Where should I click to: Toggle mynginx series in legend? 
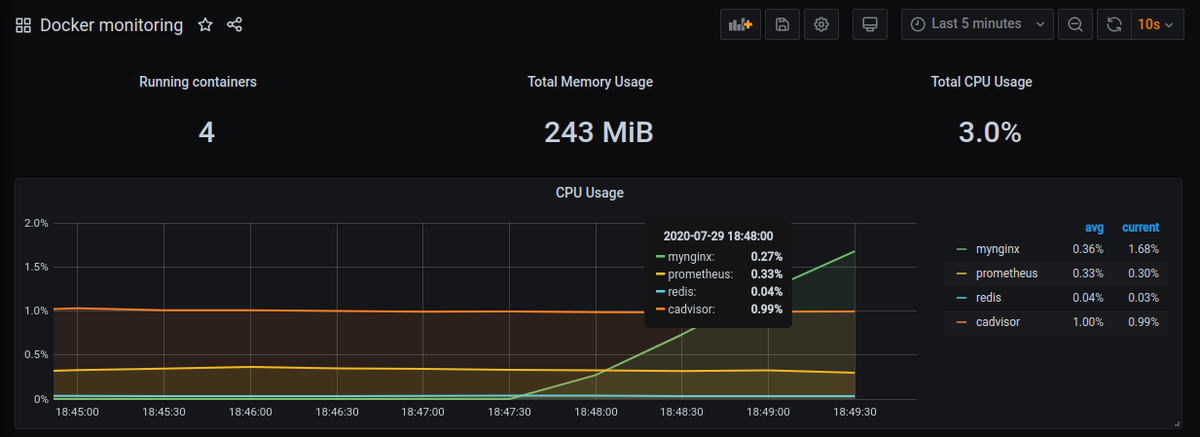(x=998, y=248)
